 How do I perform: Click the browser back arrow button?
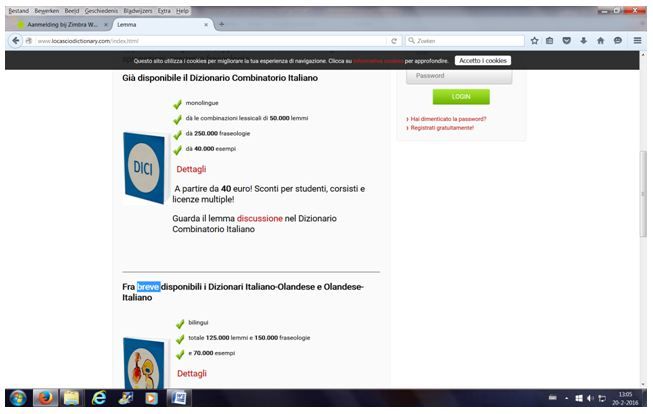click(15, 41)
